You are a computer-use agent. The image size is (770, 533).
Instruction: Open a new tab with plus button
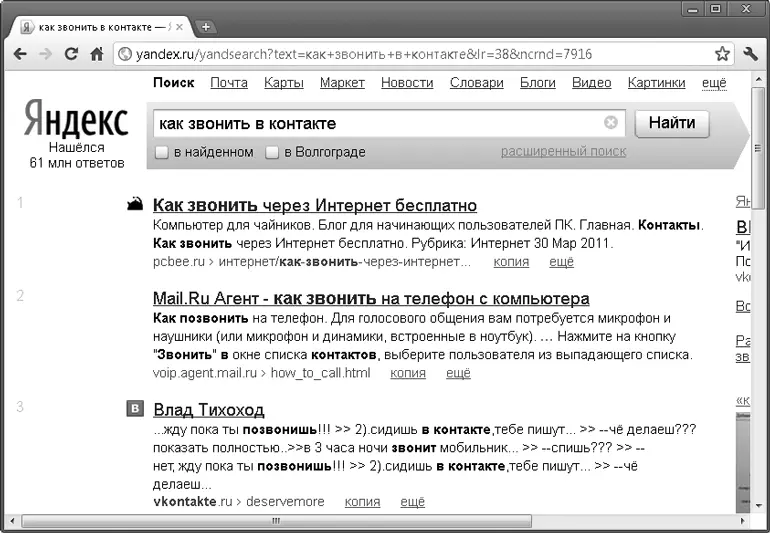point(206,26)
